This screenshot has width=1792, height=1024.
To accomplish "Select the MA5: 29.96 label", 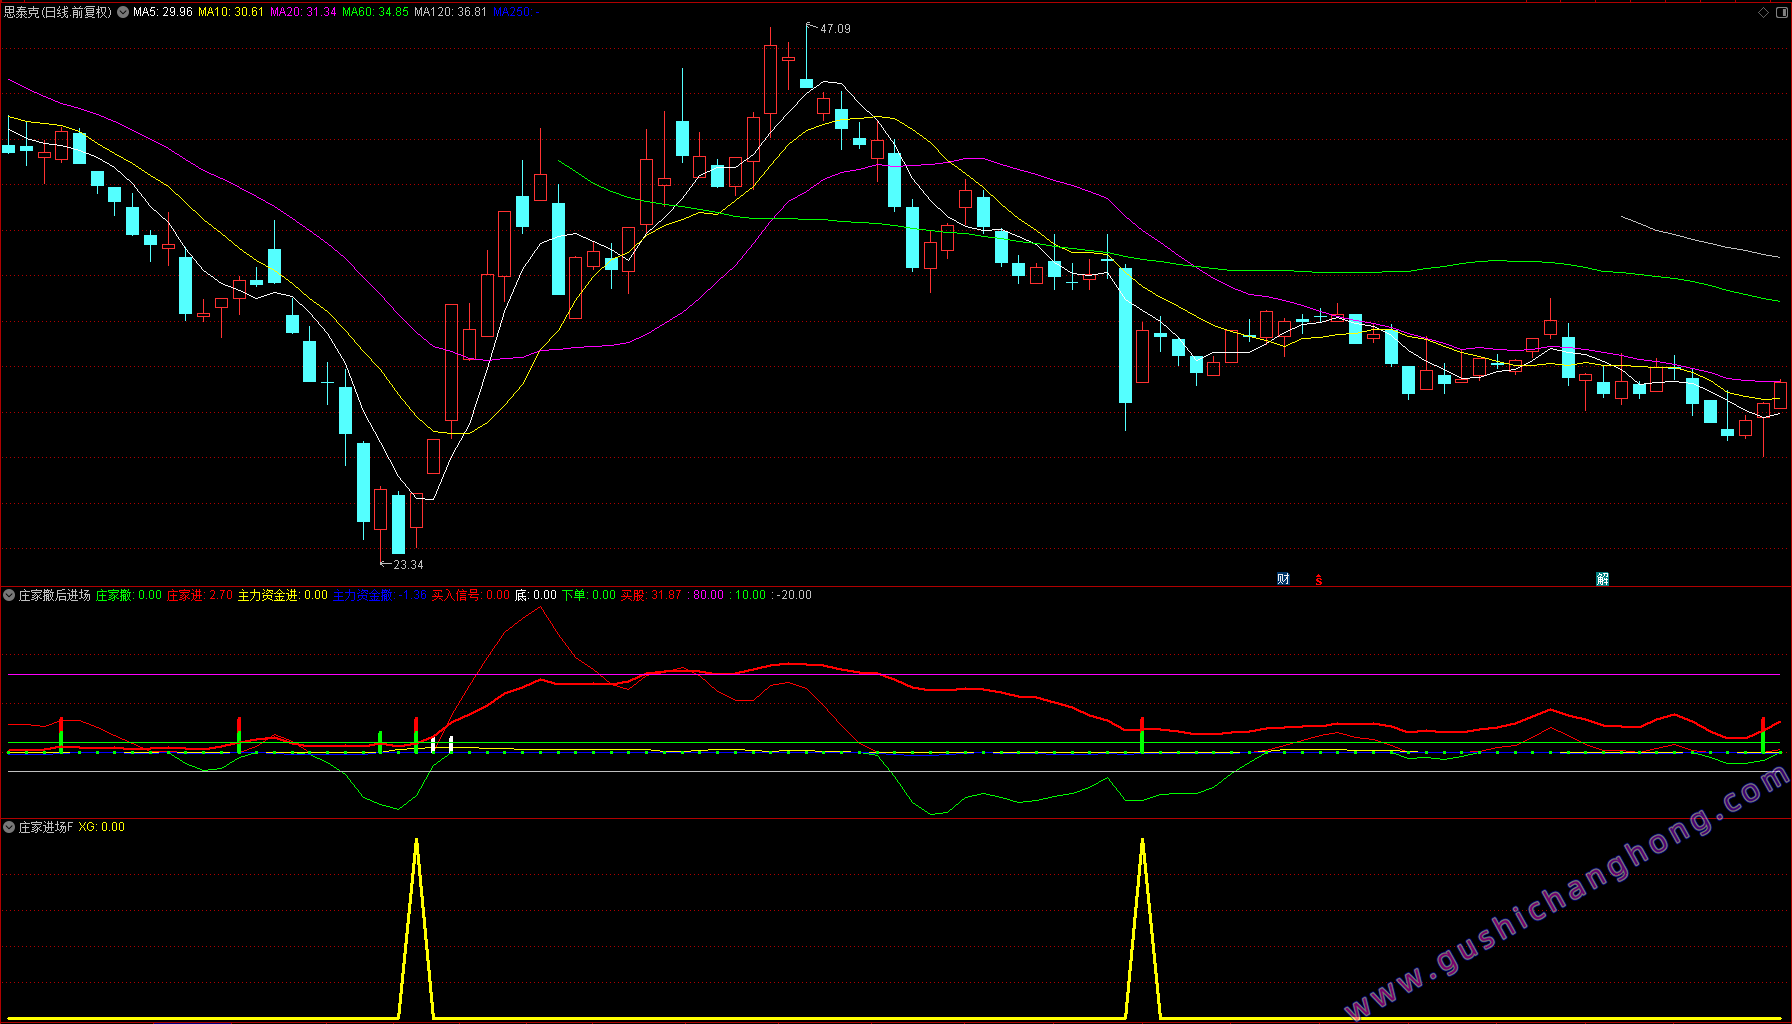I will 163,12.
